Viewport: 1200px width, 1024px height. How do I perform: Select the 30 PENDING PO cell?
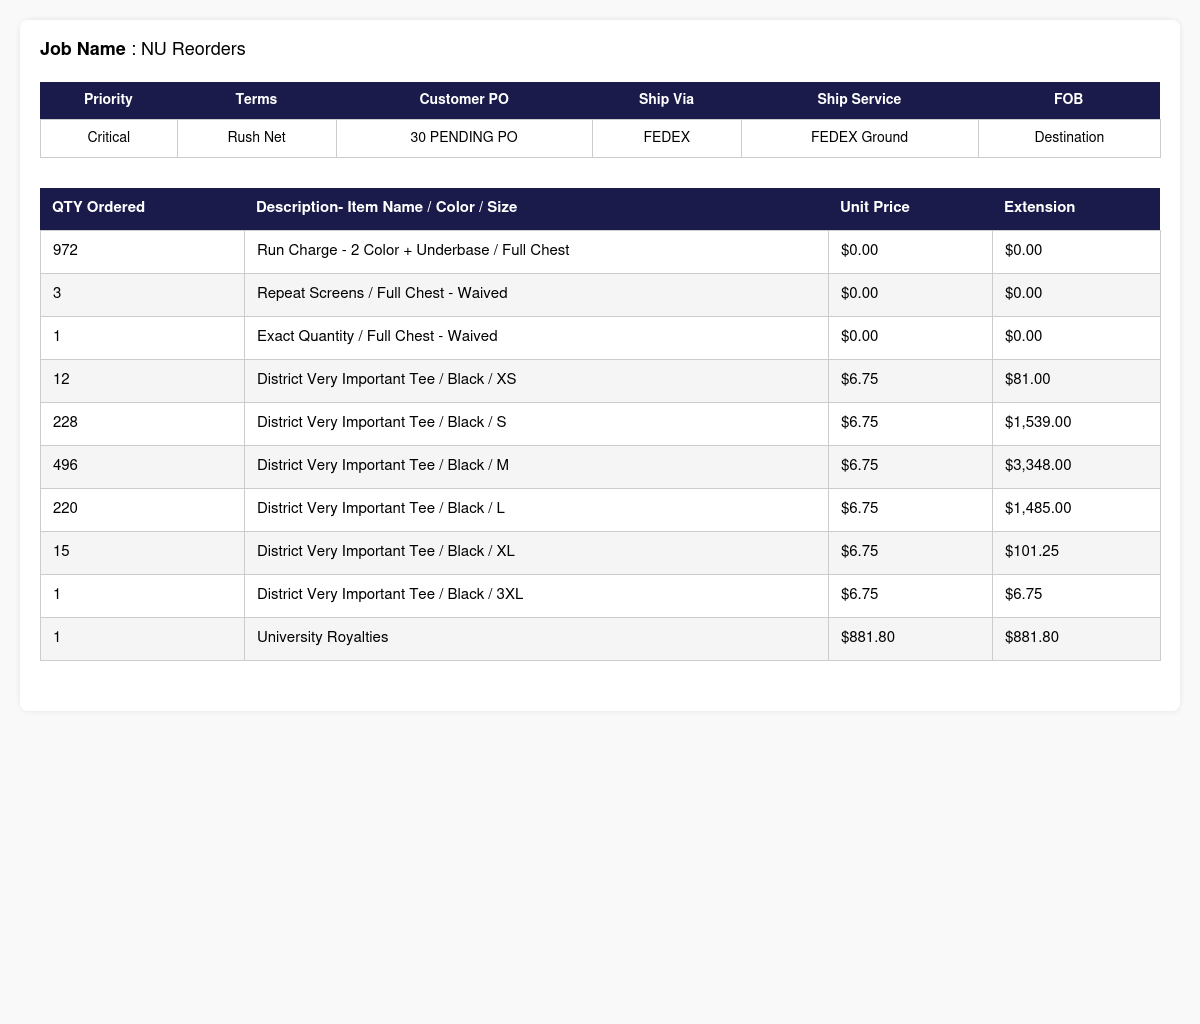click(464, 138)
